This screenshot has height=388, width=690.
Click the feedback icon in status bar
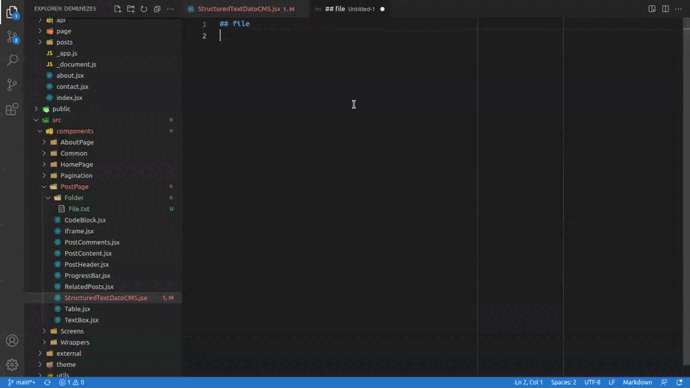(x=664, y=382)
